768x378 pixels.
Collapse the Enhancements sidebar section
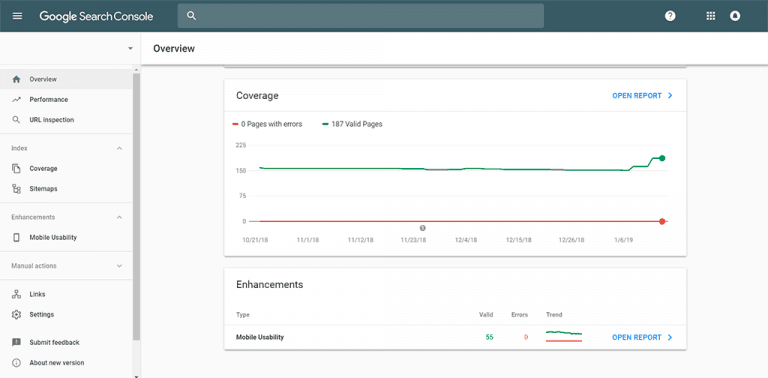click(119, 217)
